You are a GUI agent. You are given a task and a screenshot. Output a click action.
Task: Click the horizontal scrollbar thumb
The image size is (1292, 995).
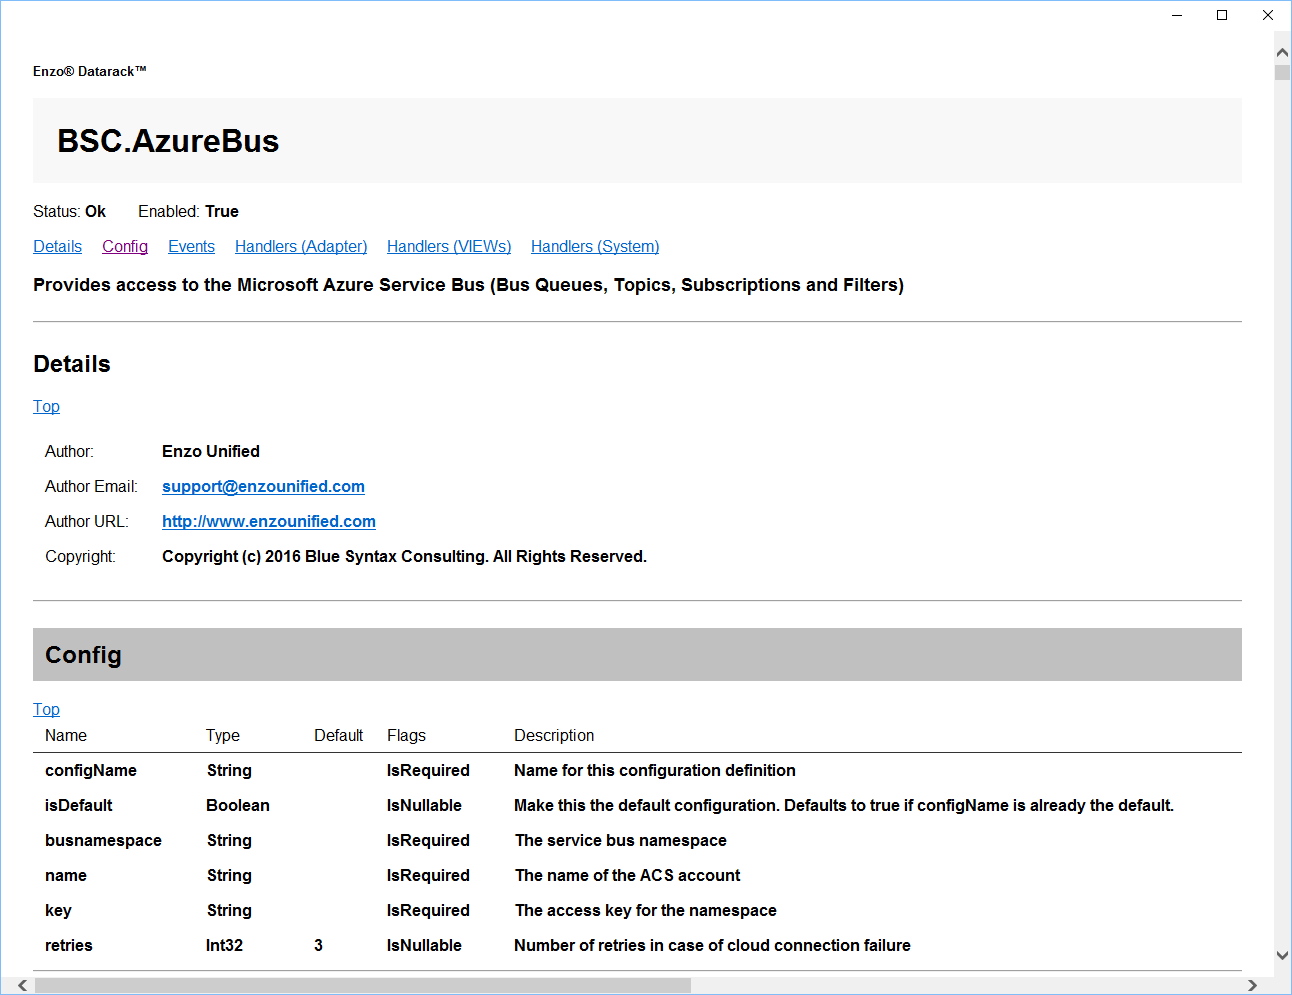click(x=362, y=986)
